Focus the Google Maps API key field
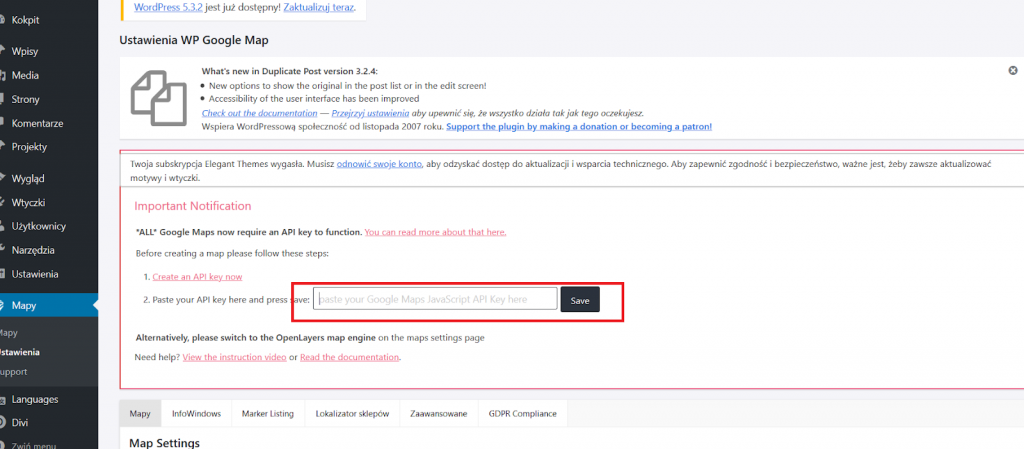1024x449 pixels. 435,299
